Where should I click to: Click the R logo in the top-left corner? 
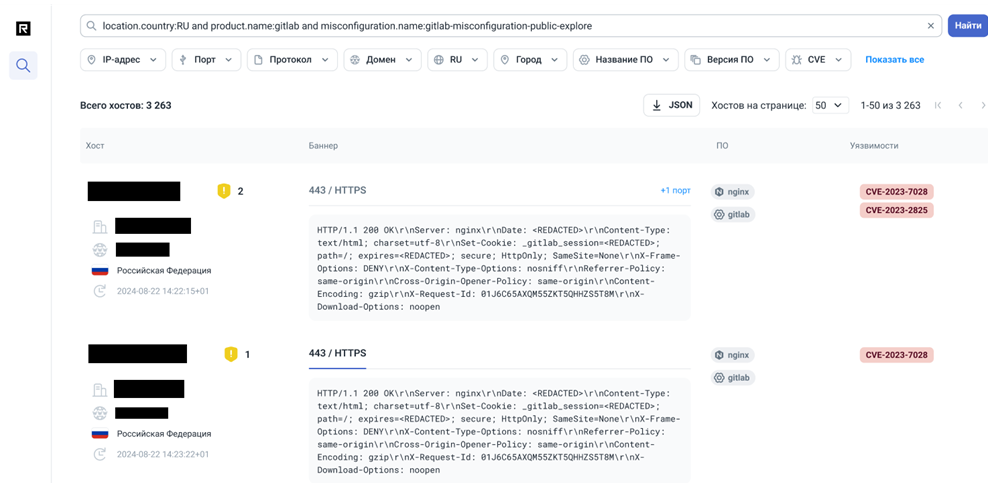click(x=23, y=28)
